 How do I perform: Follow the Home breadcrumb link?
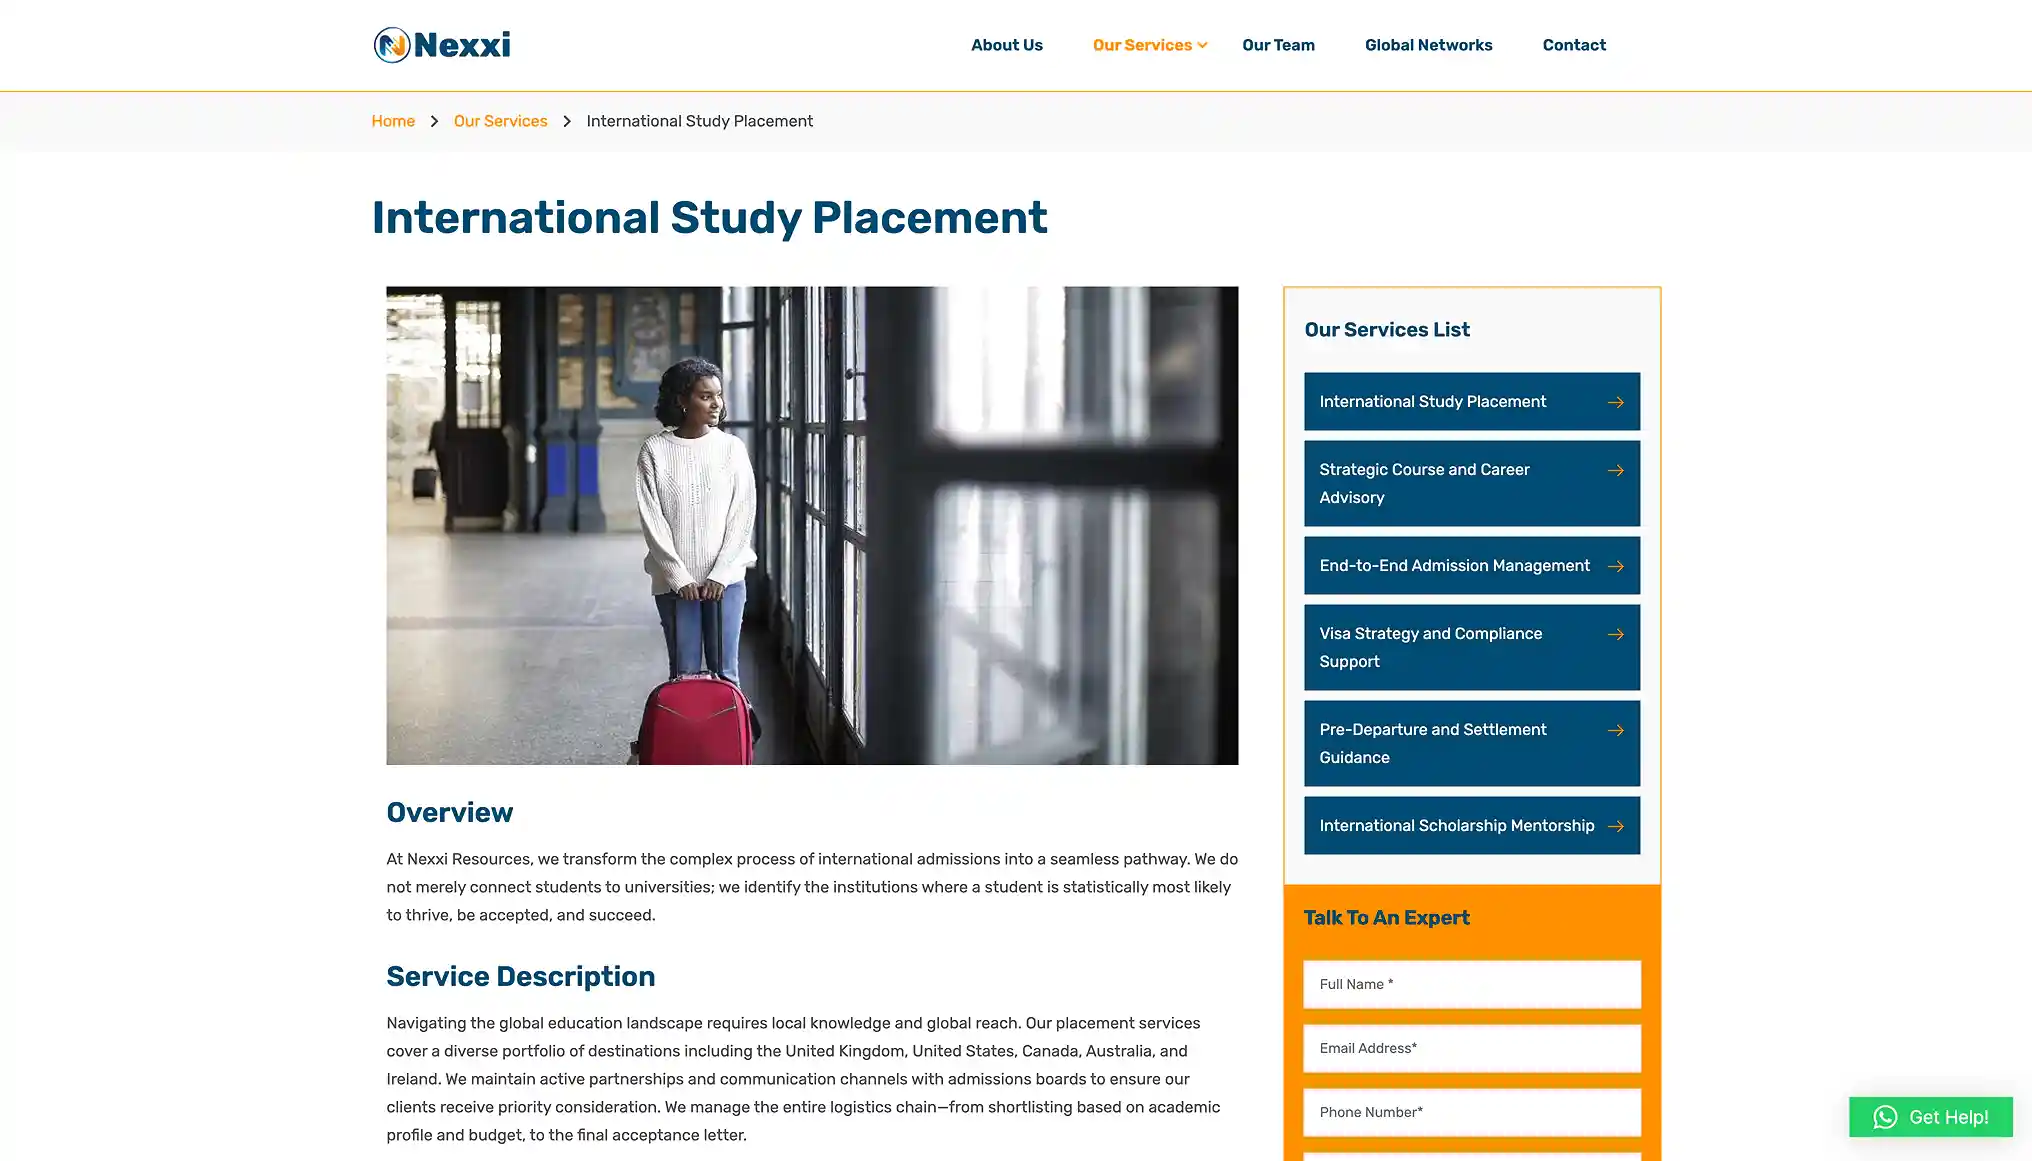click(x=393, y=121)
